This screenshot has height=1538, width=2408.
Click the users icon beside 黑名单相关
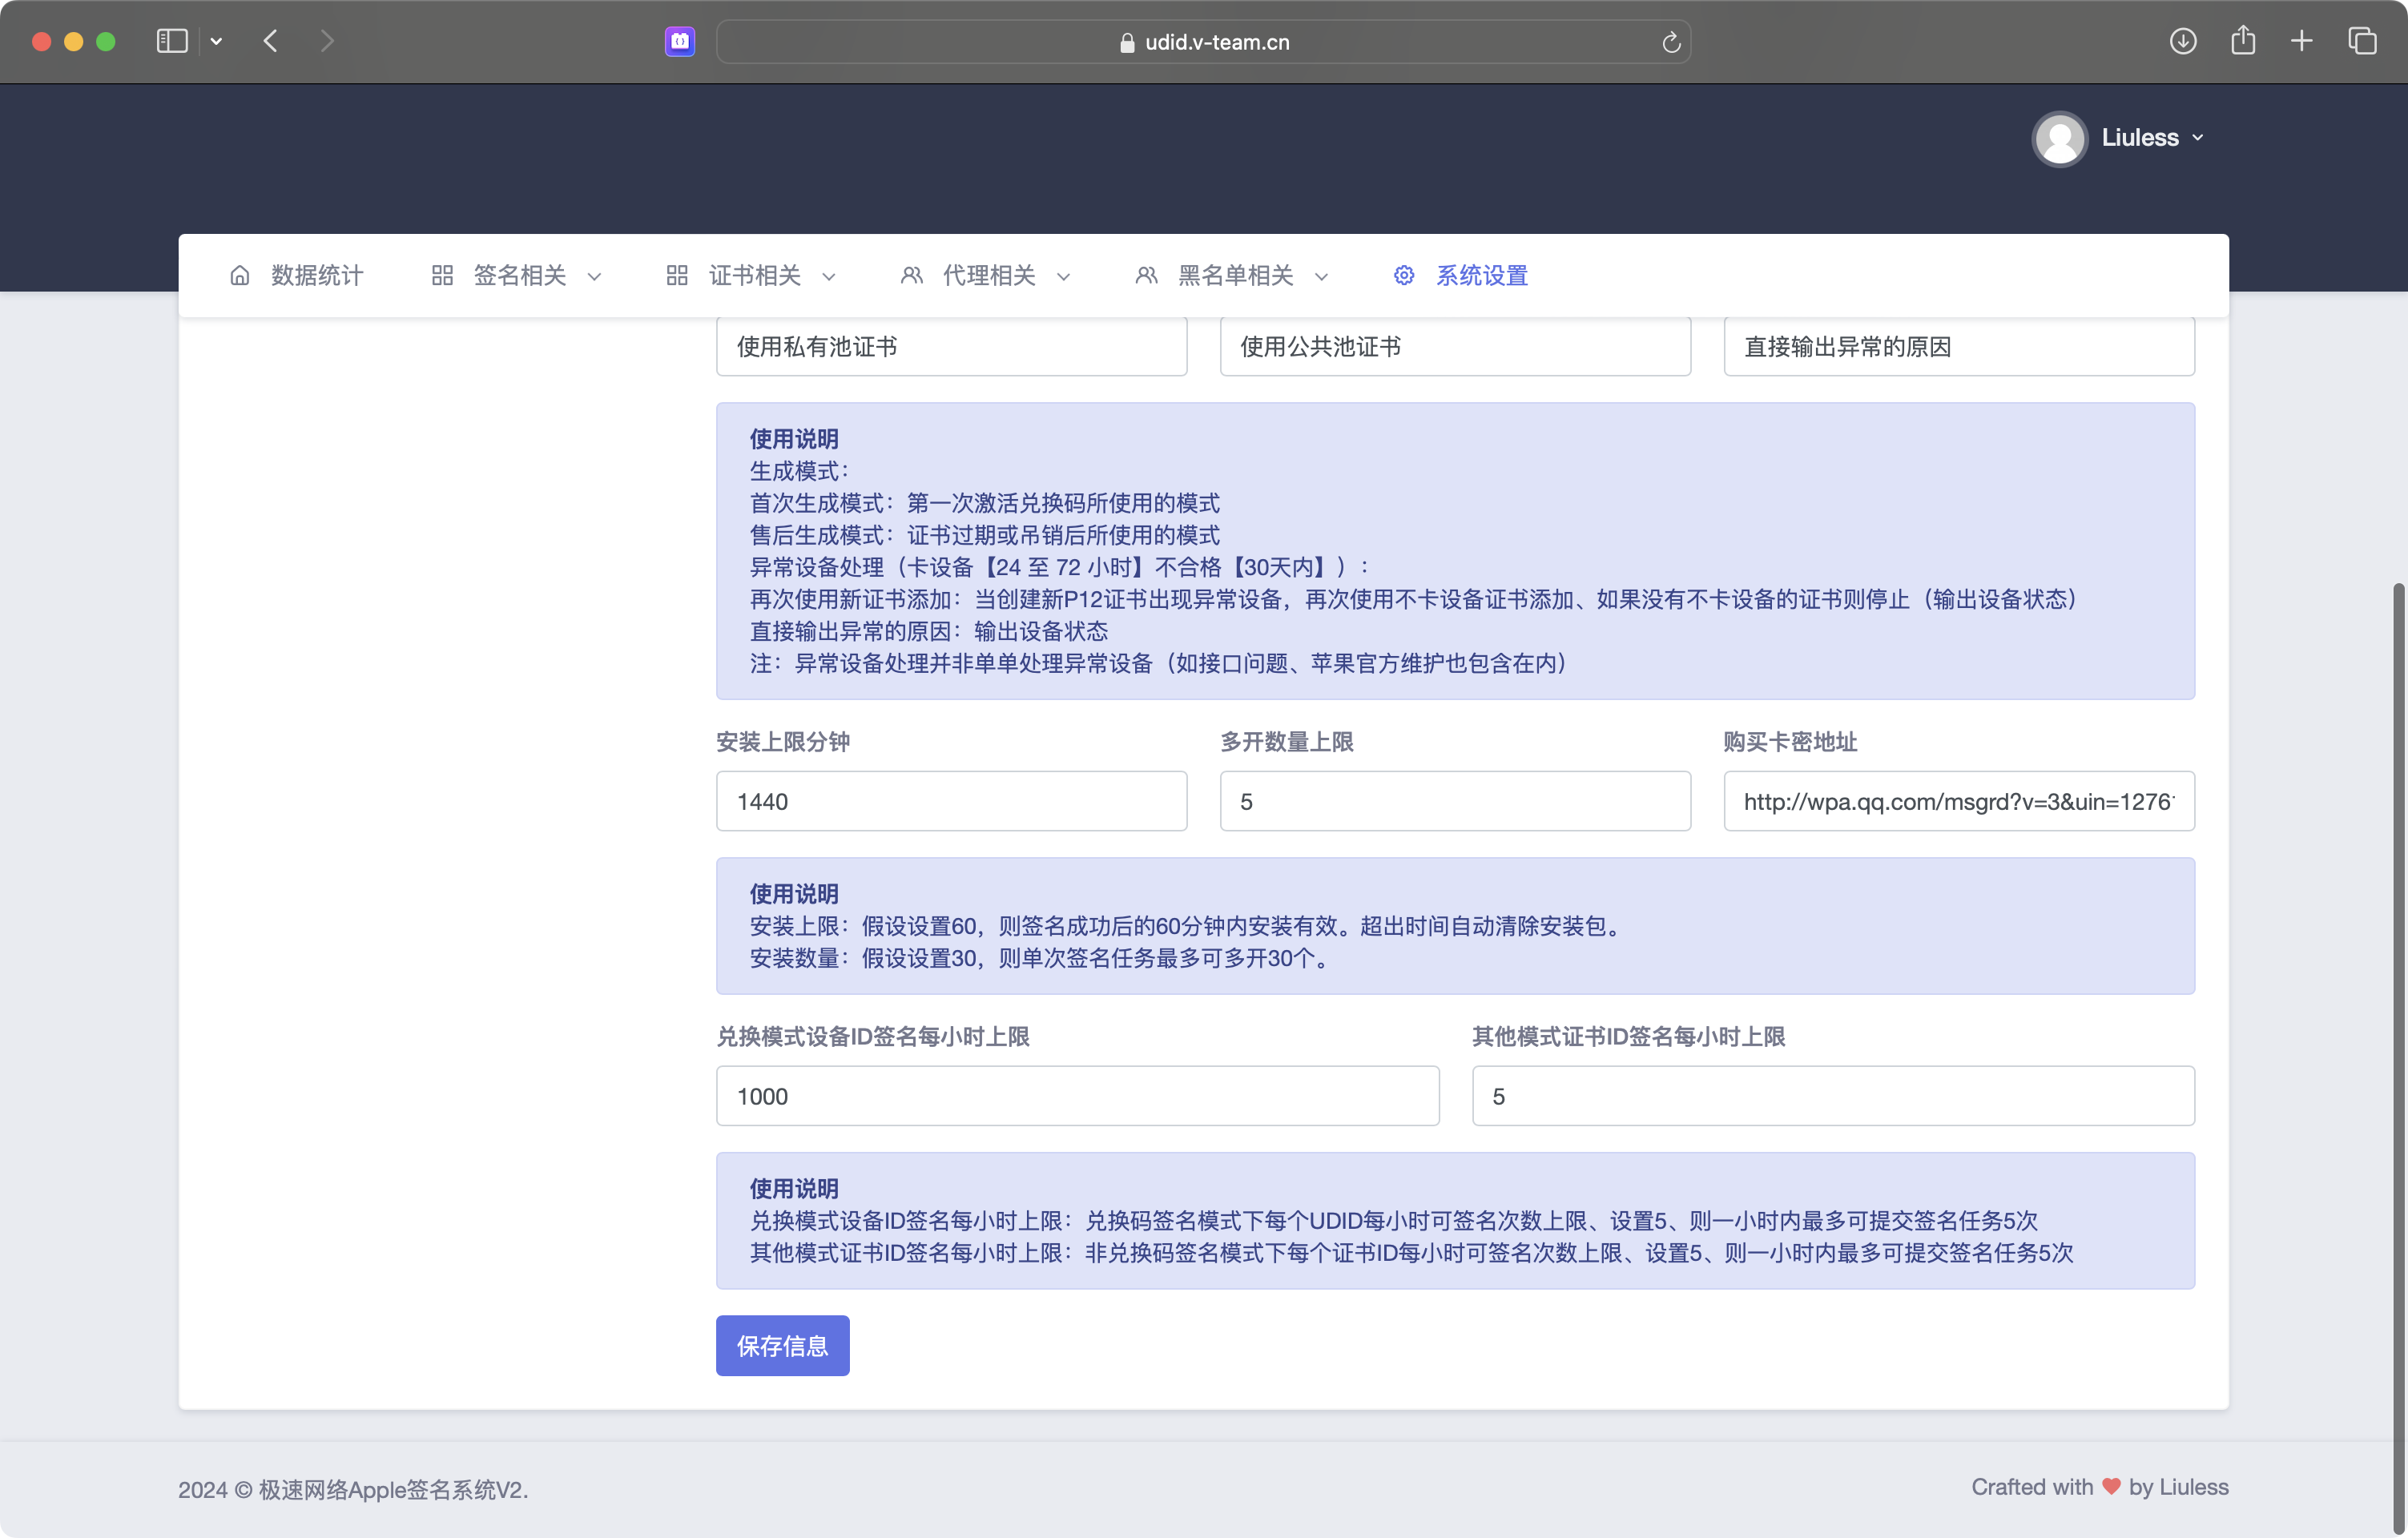point(1146,275)
